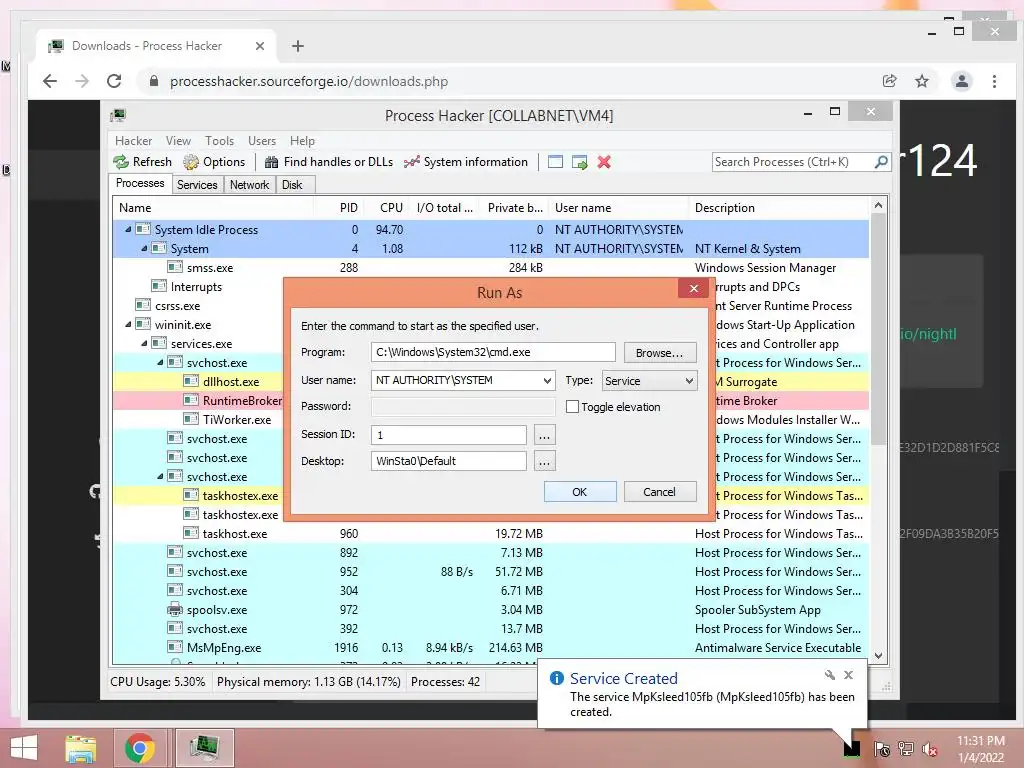Open File Explorer from the taskbar

coord(81,748)
